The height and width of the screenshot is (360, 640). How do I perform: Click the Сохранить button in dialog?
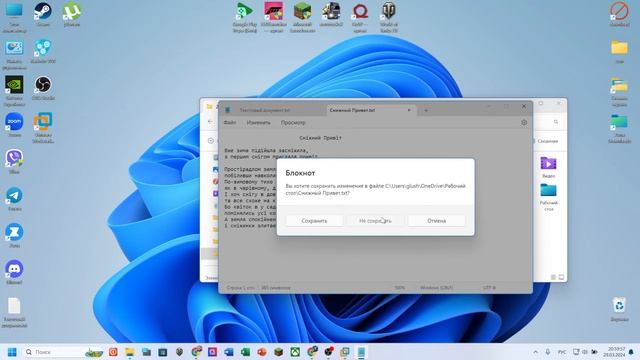[x=314, y=221]
